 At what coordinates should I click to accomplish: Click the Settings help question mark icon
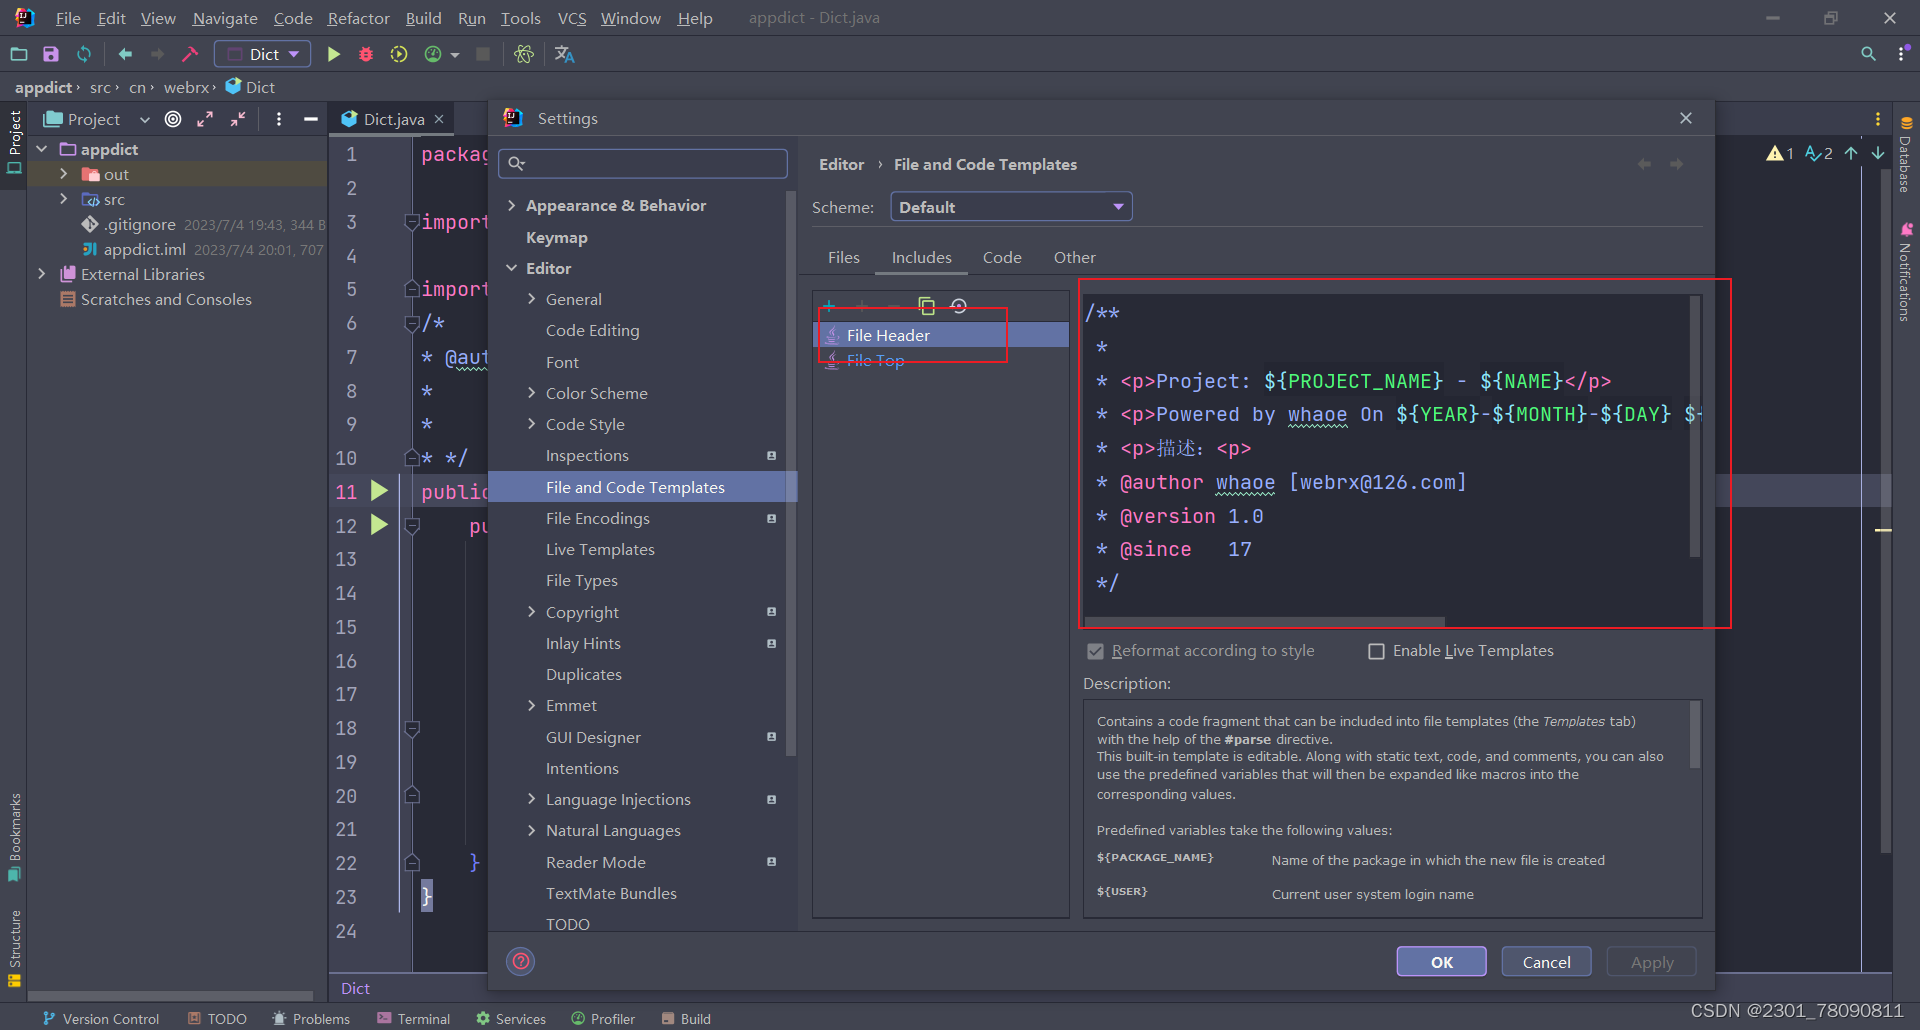click(521, 962)
